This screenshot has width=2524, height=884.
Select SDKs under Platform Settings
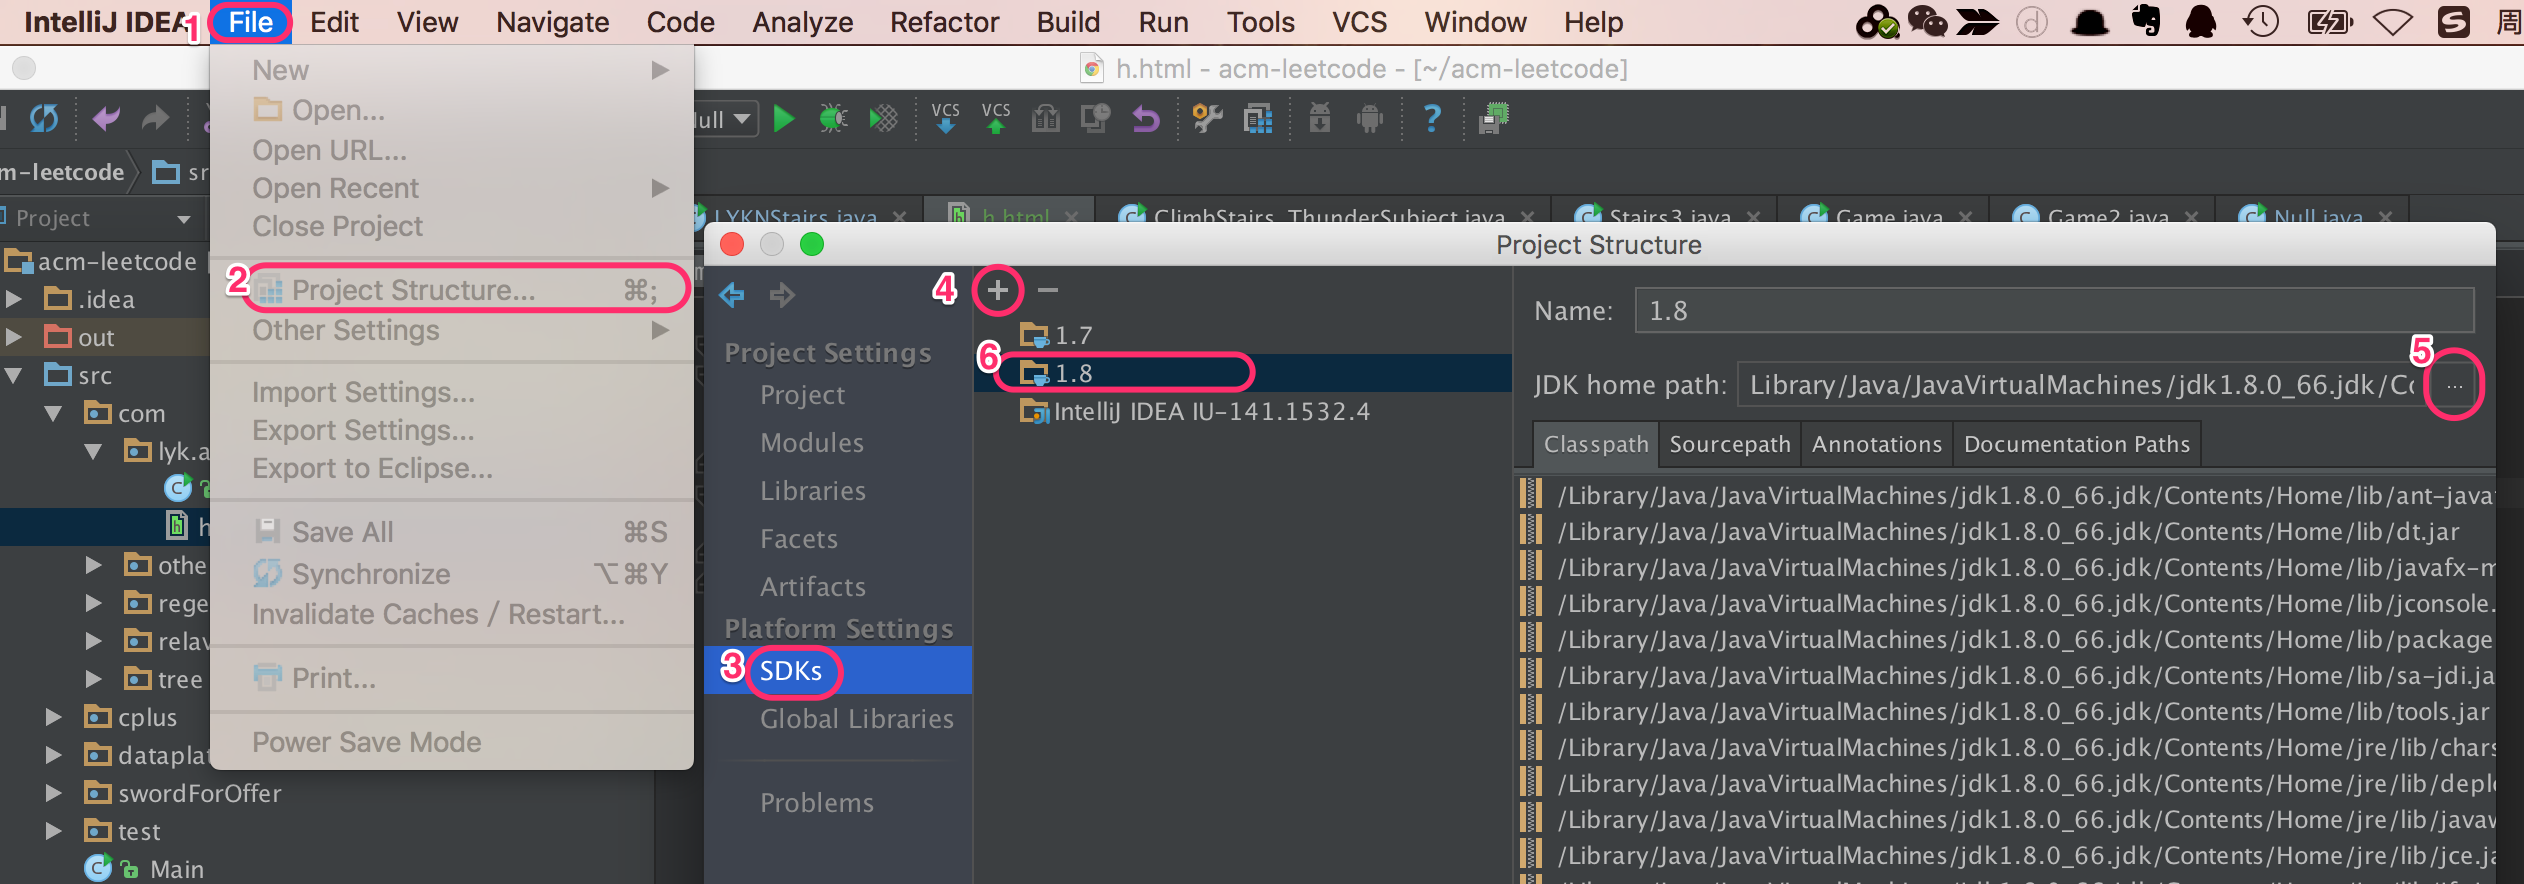[x=838, y=670]
